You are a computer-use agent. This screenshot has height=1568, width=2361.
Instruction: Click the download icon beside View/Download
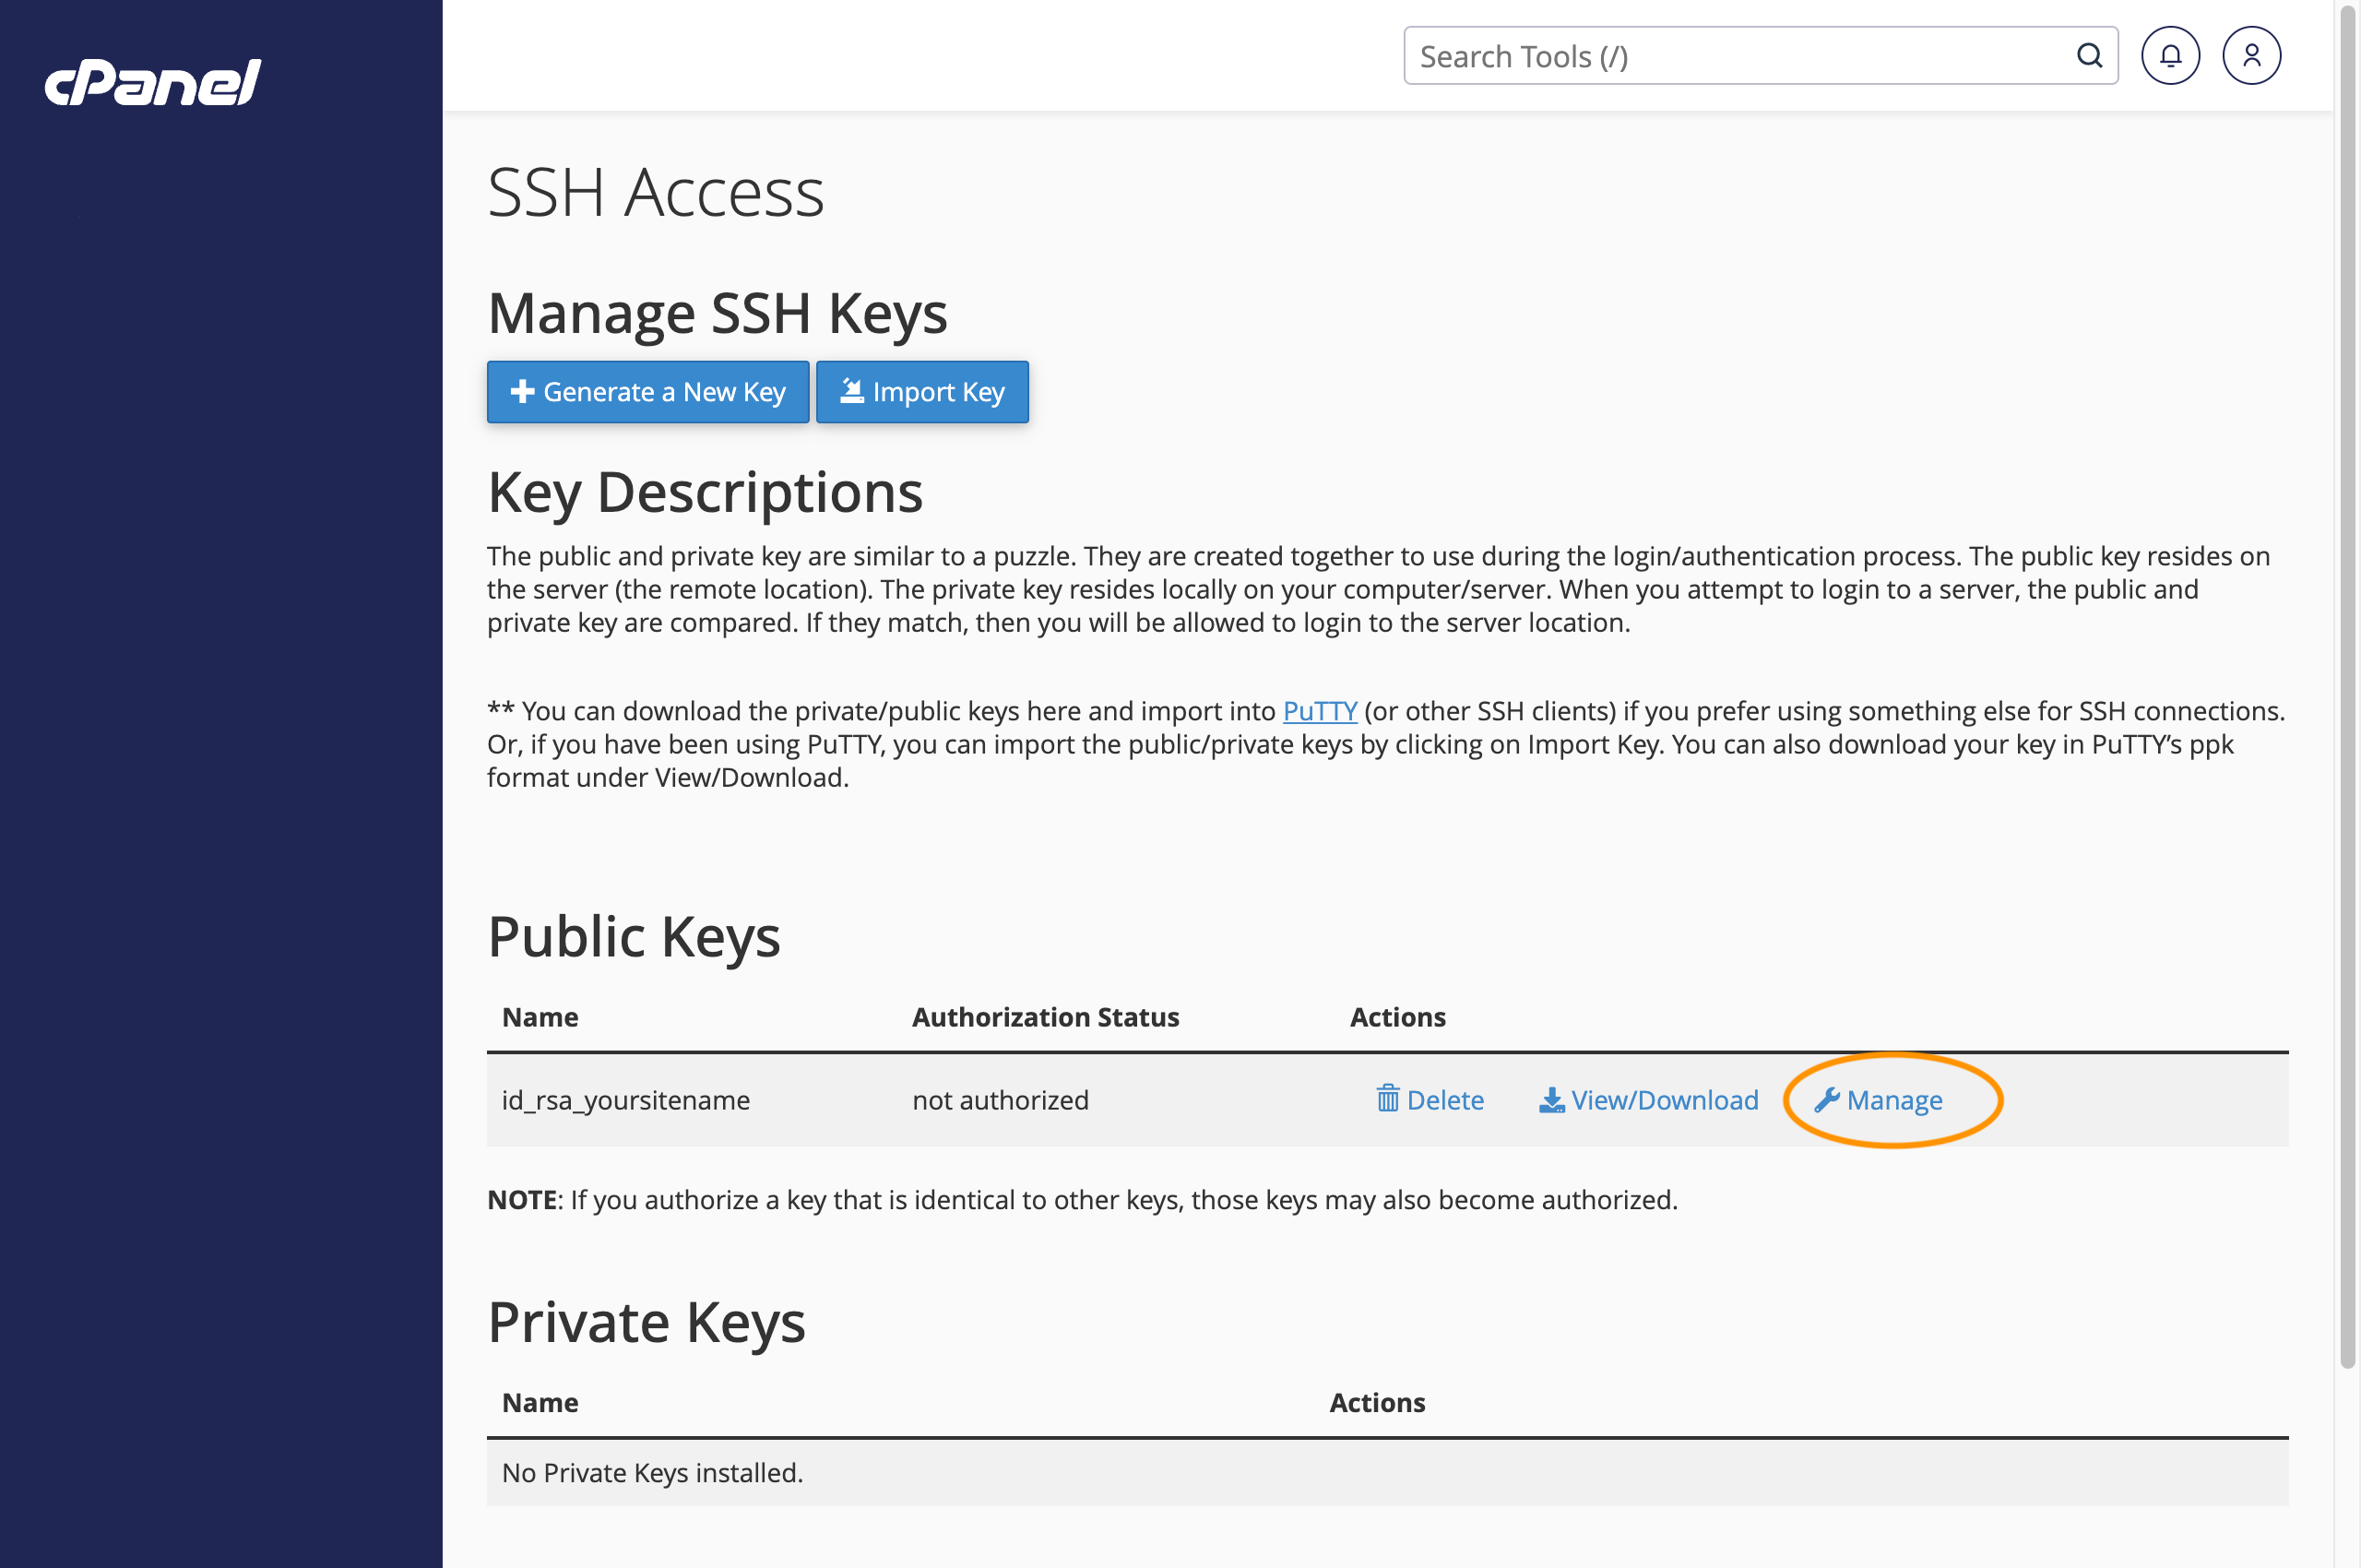click(x=1552, y=1099)
